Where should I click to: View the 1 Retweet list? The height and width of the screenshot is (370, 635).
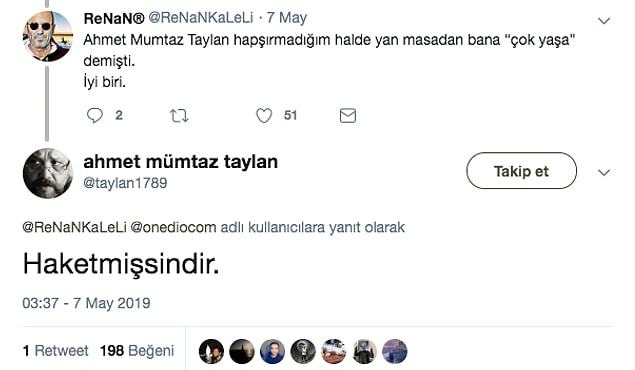[55, 351]
